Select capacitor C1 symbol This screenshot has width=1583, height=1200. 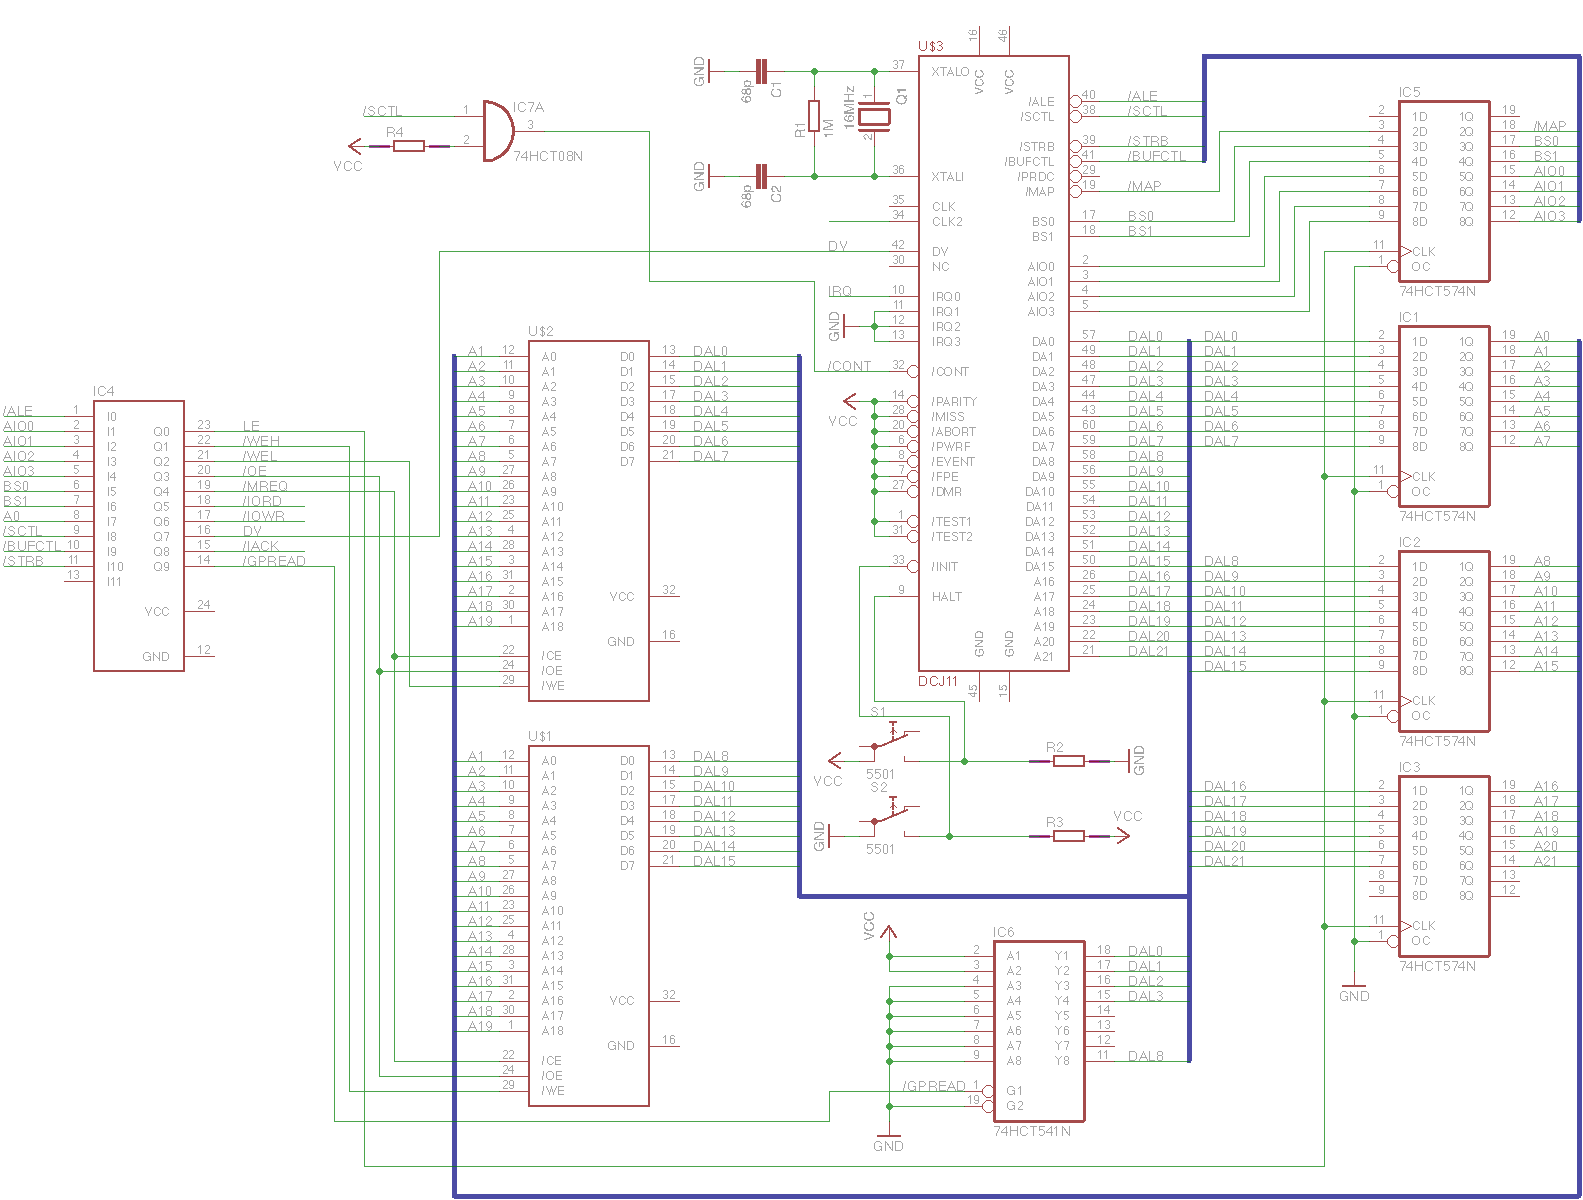(x=762, y=71)
